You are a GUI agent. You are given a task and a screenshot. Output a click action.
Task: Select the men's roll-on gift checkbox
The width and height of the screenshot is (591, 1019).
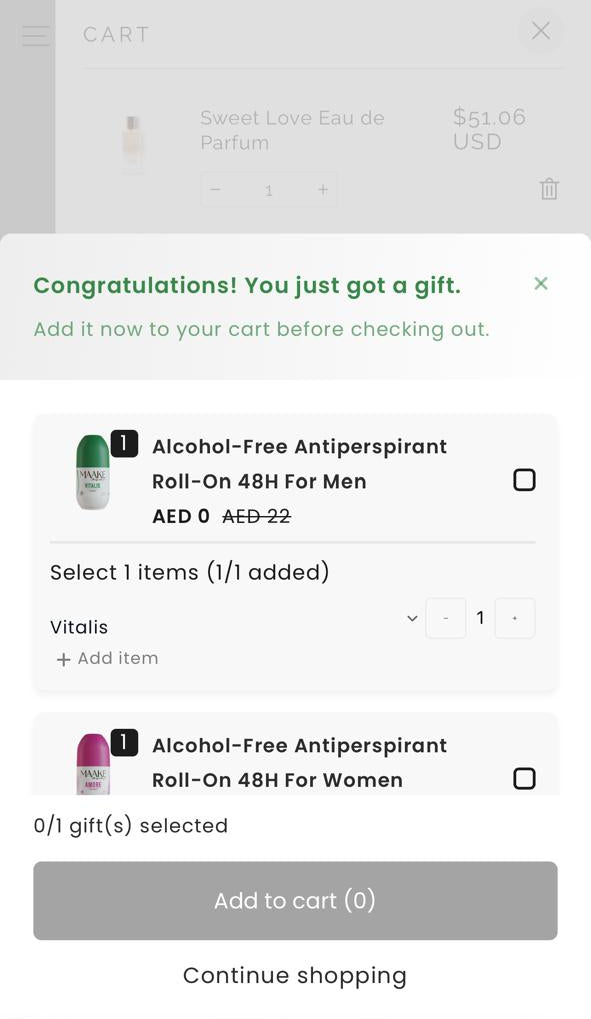[x=524, y=480]
